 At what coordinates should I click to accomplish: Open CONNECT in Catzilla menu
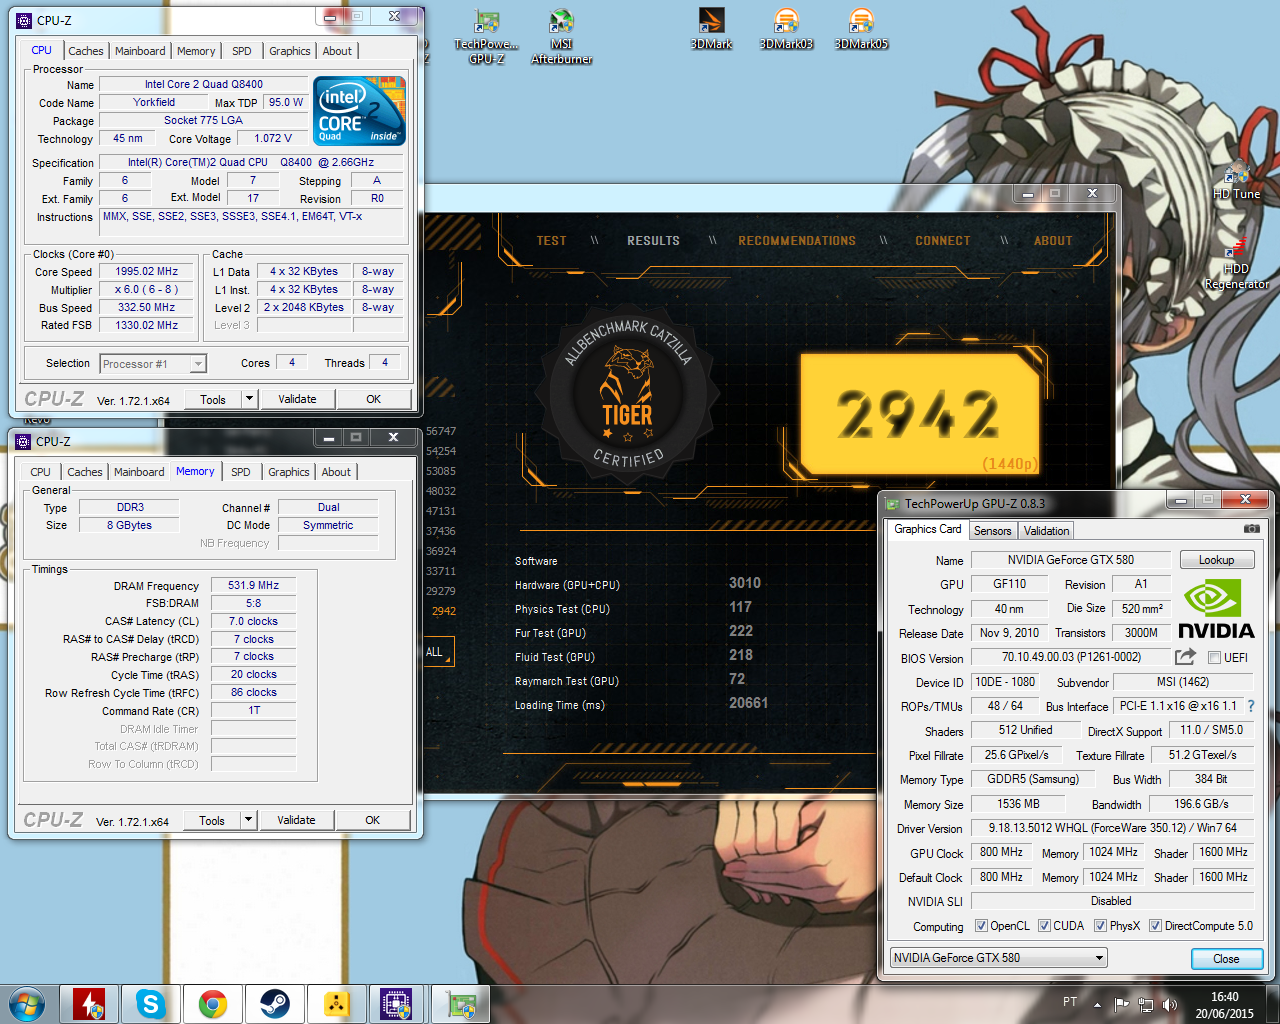pos(943,241)
